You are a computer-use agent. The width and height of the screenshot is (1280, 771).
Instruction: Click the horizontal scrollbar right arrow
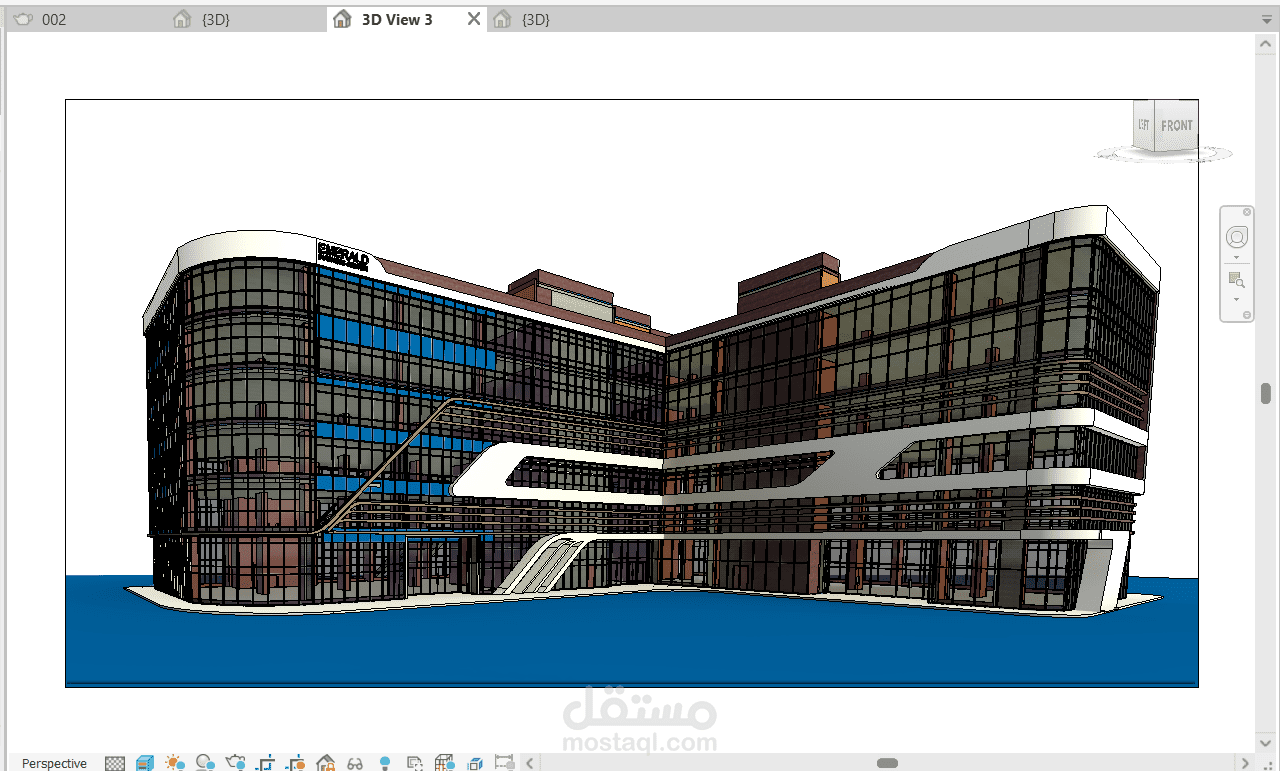pyautogui.click(x=1245, y=763)
